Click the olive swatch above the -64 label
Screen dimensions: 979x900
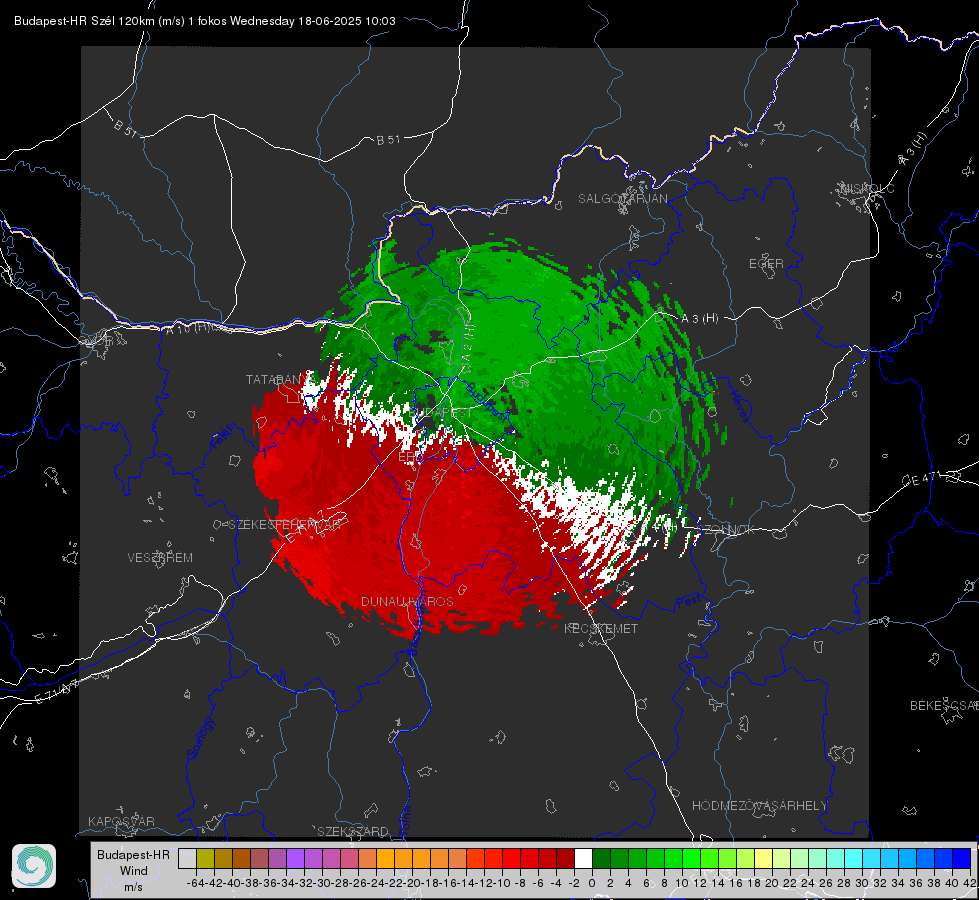(205, 859)
